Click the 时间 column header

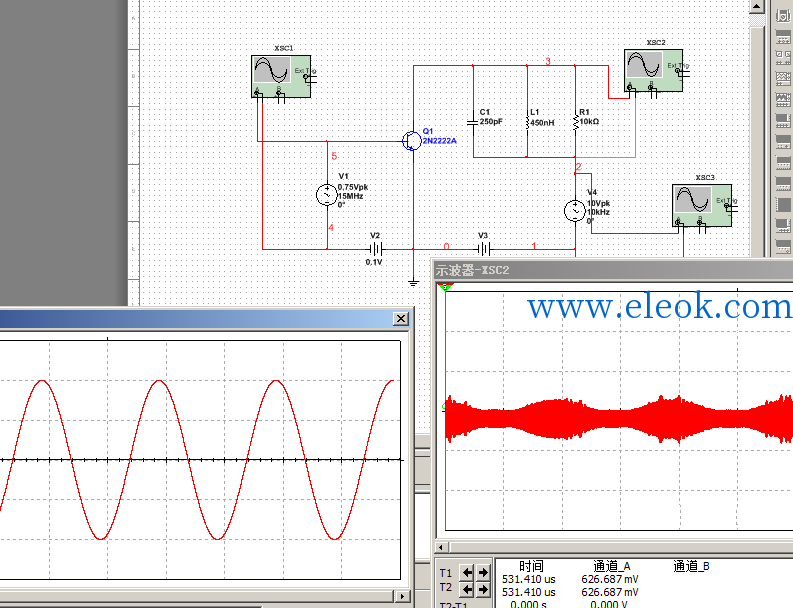tap(531, 566)
